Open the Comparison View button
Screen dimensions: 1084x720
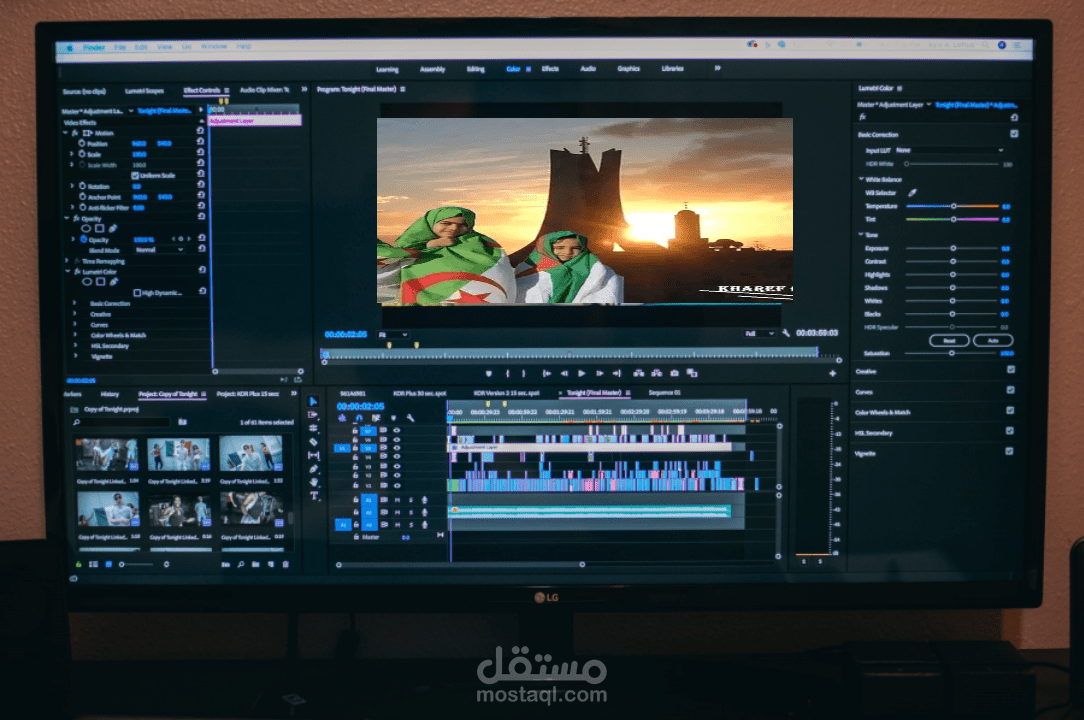pyautogui.click(x=692, y=373)
